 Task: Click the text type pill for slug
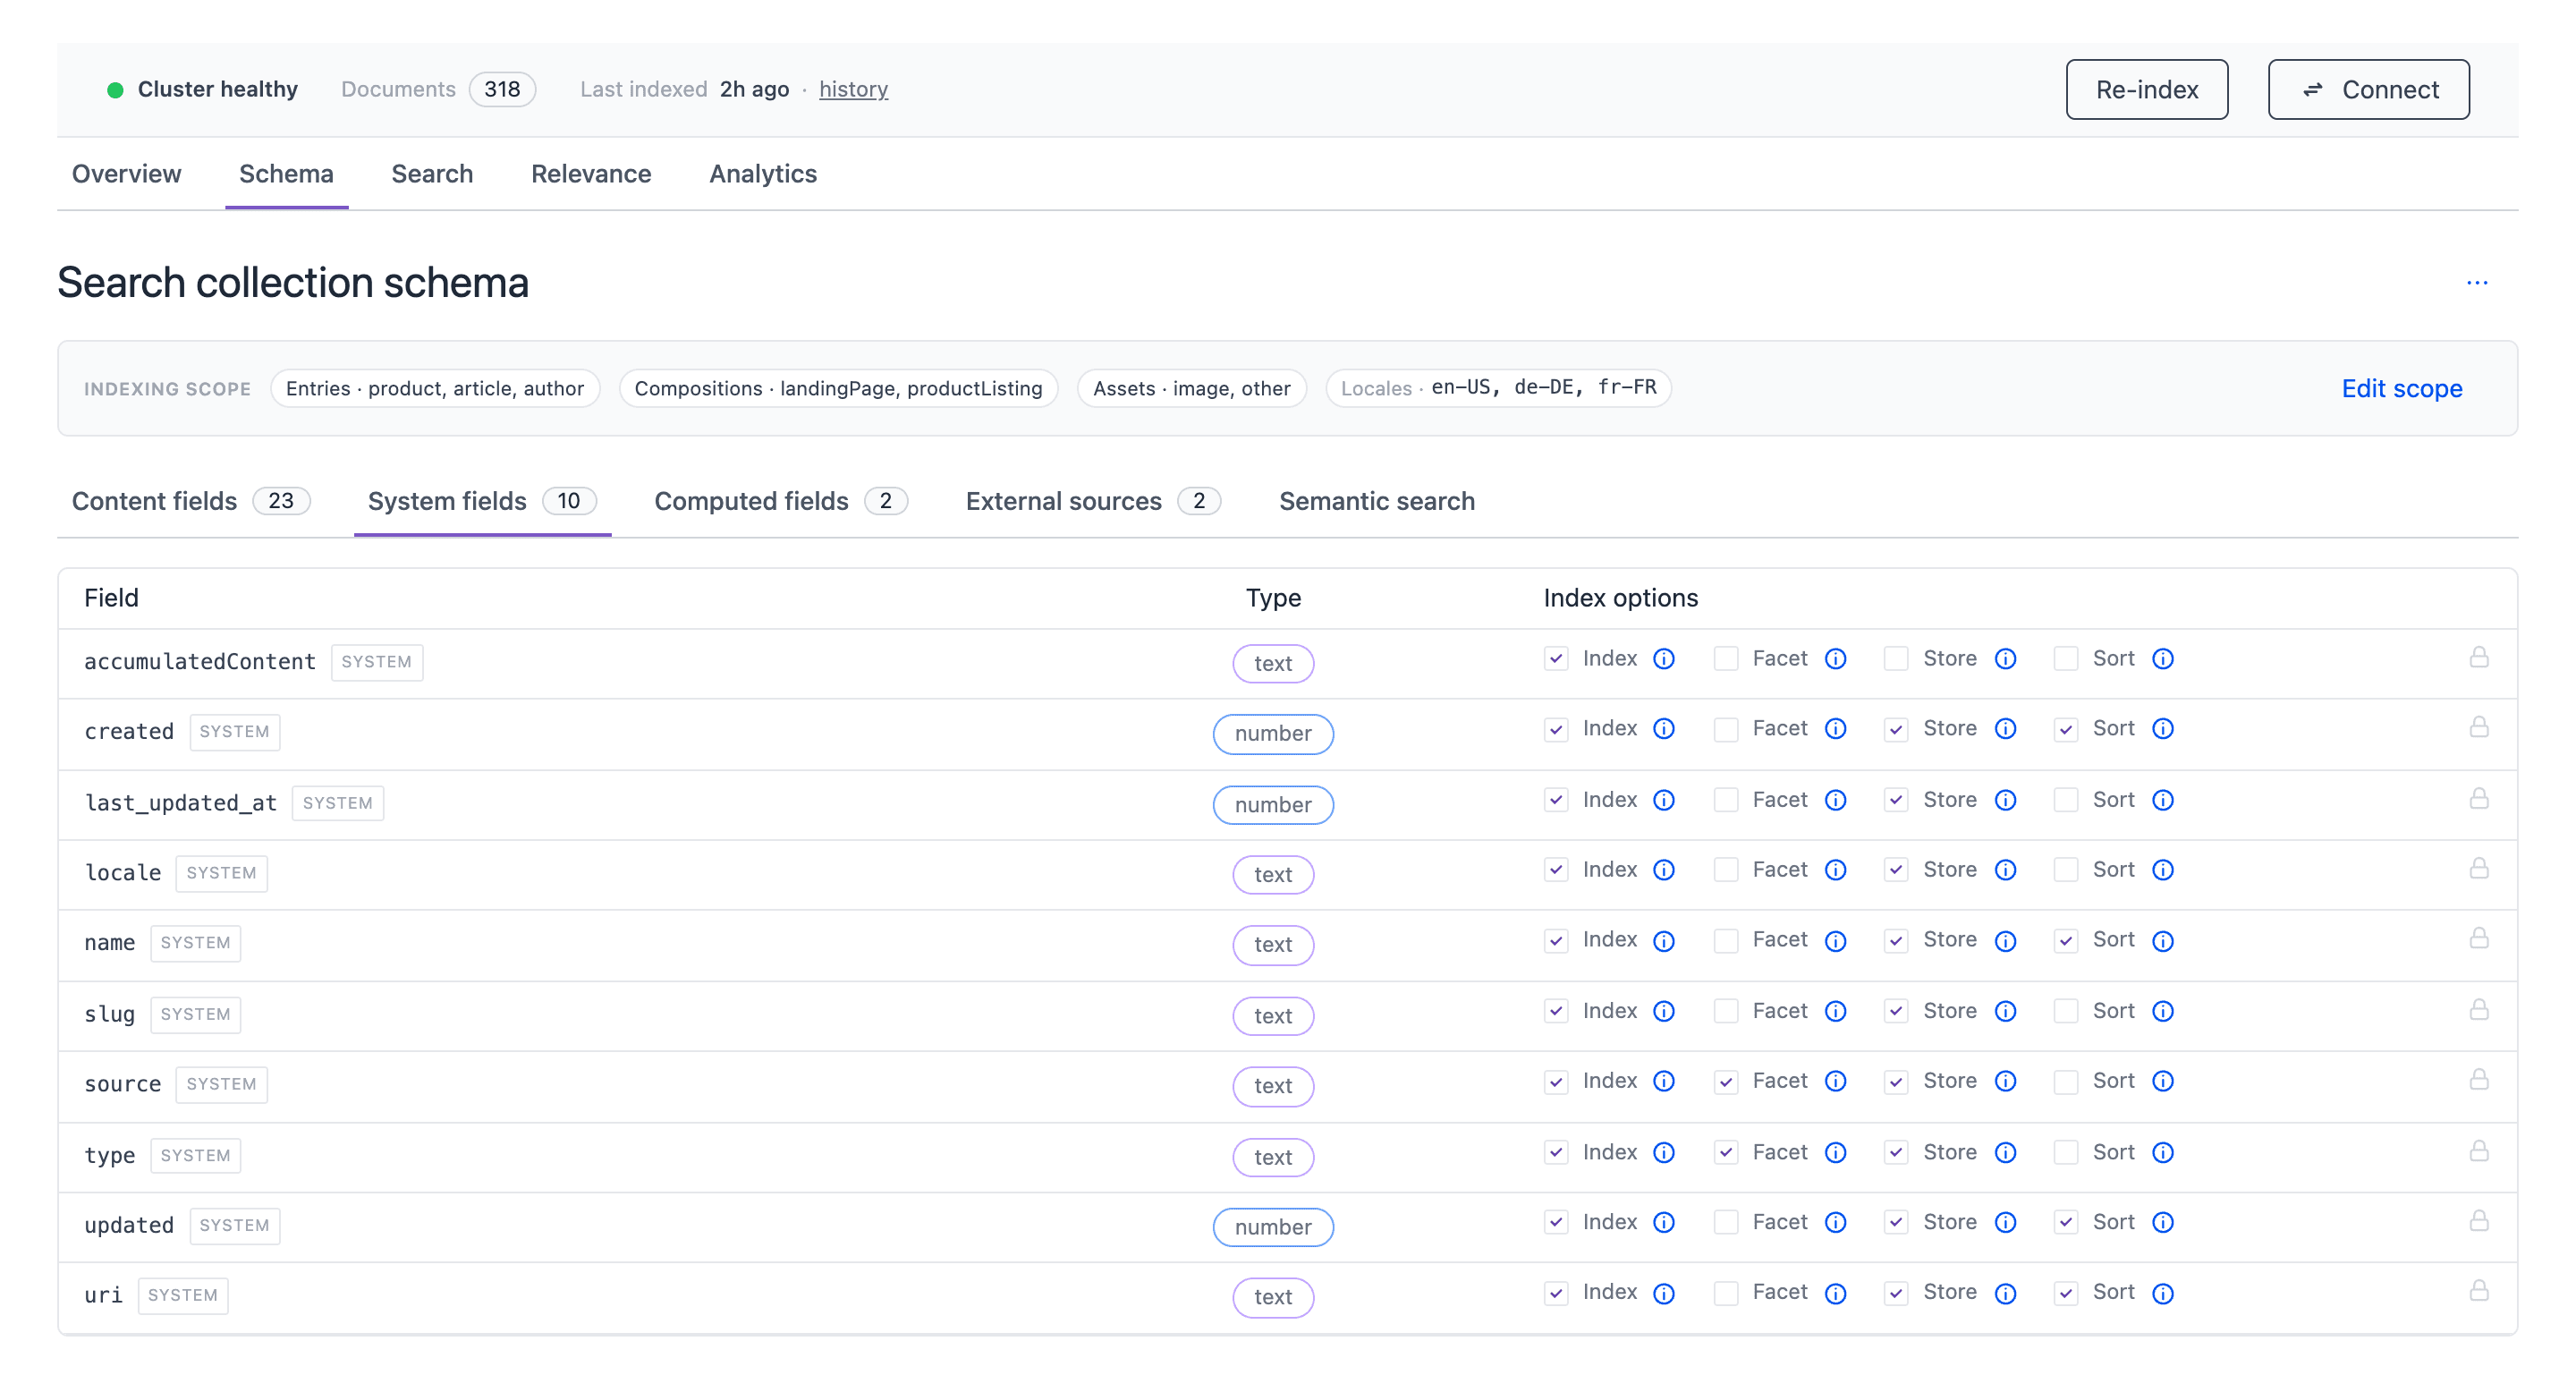coord(1272,1016)
